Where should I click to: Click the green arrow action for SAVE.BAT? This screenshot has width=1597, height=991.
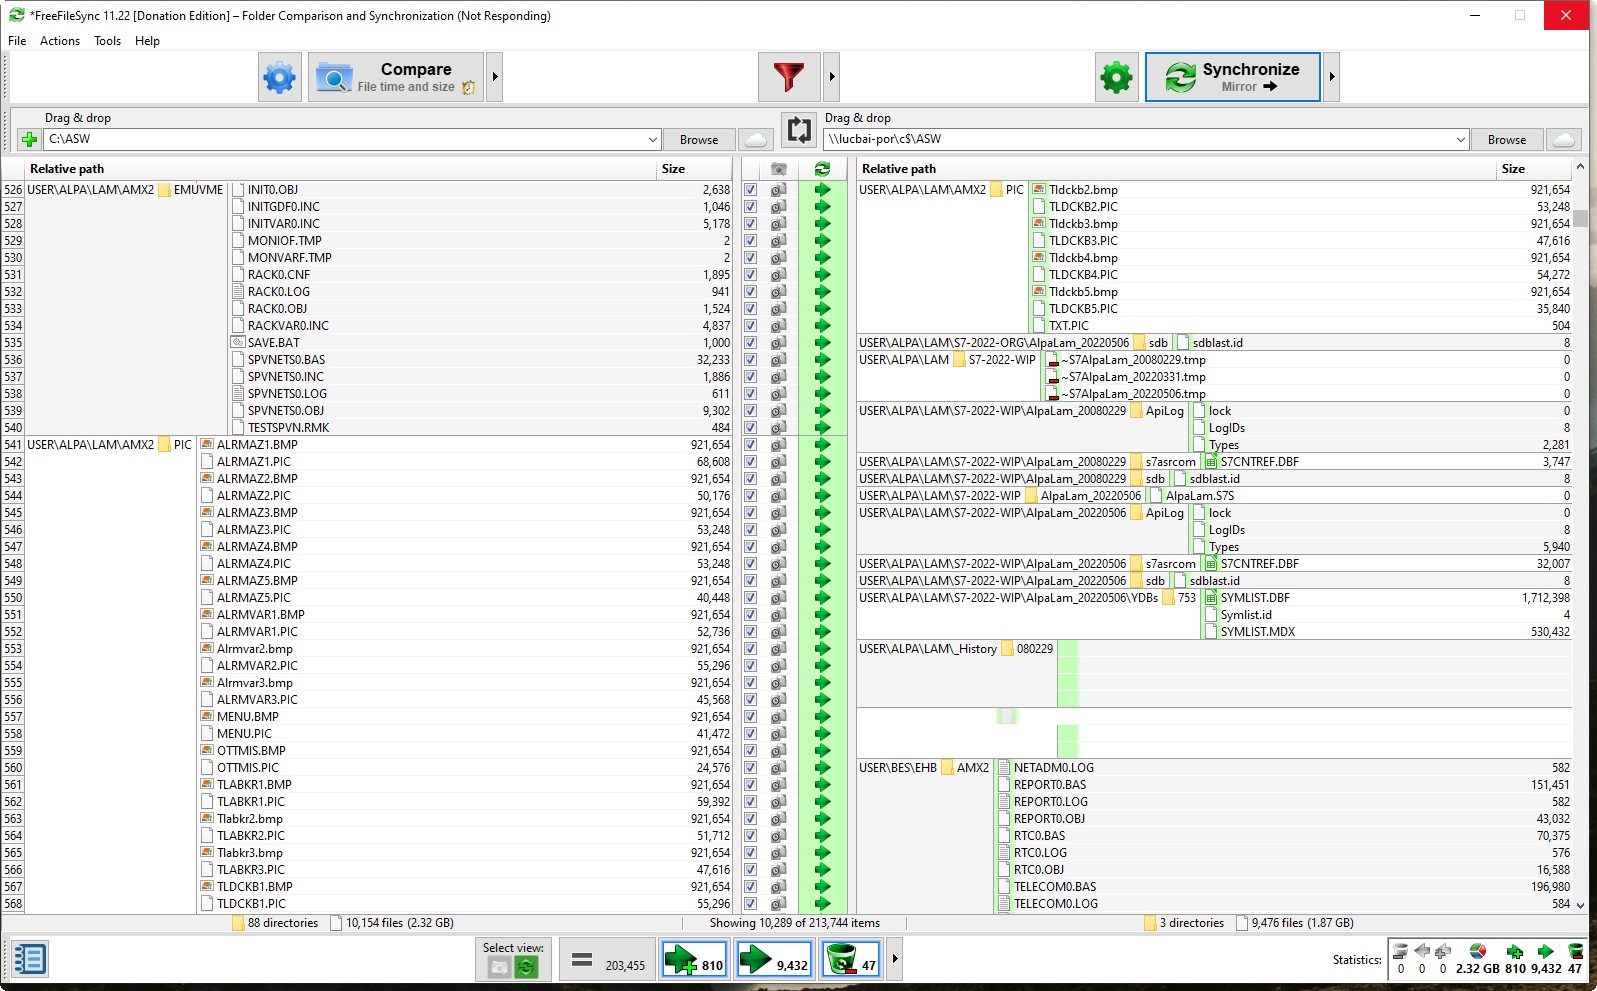pos(822,343)
